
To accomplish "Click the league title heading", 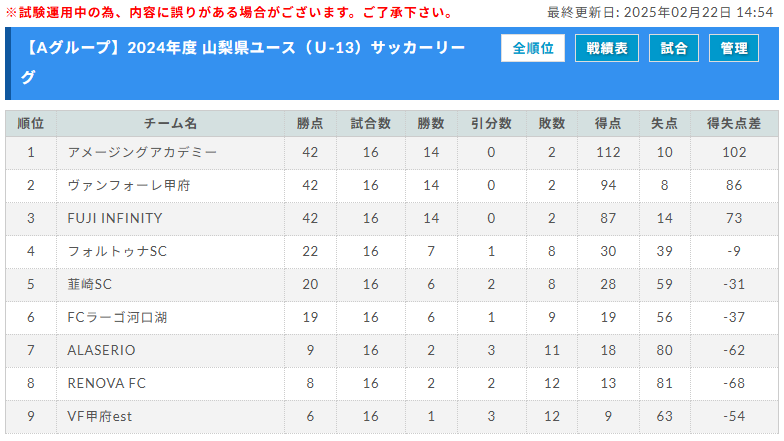I will click(243, 62).
